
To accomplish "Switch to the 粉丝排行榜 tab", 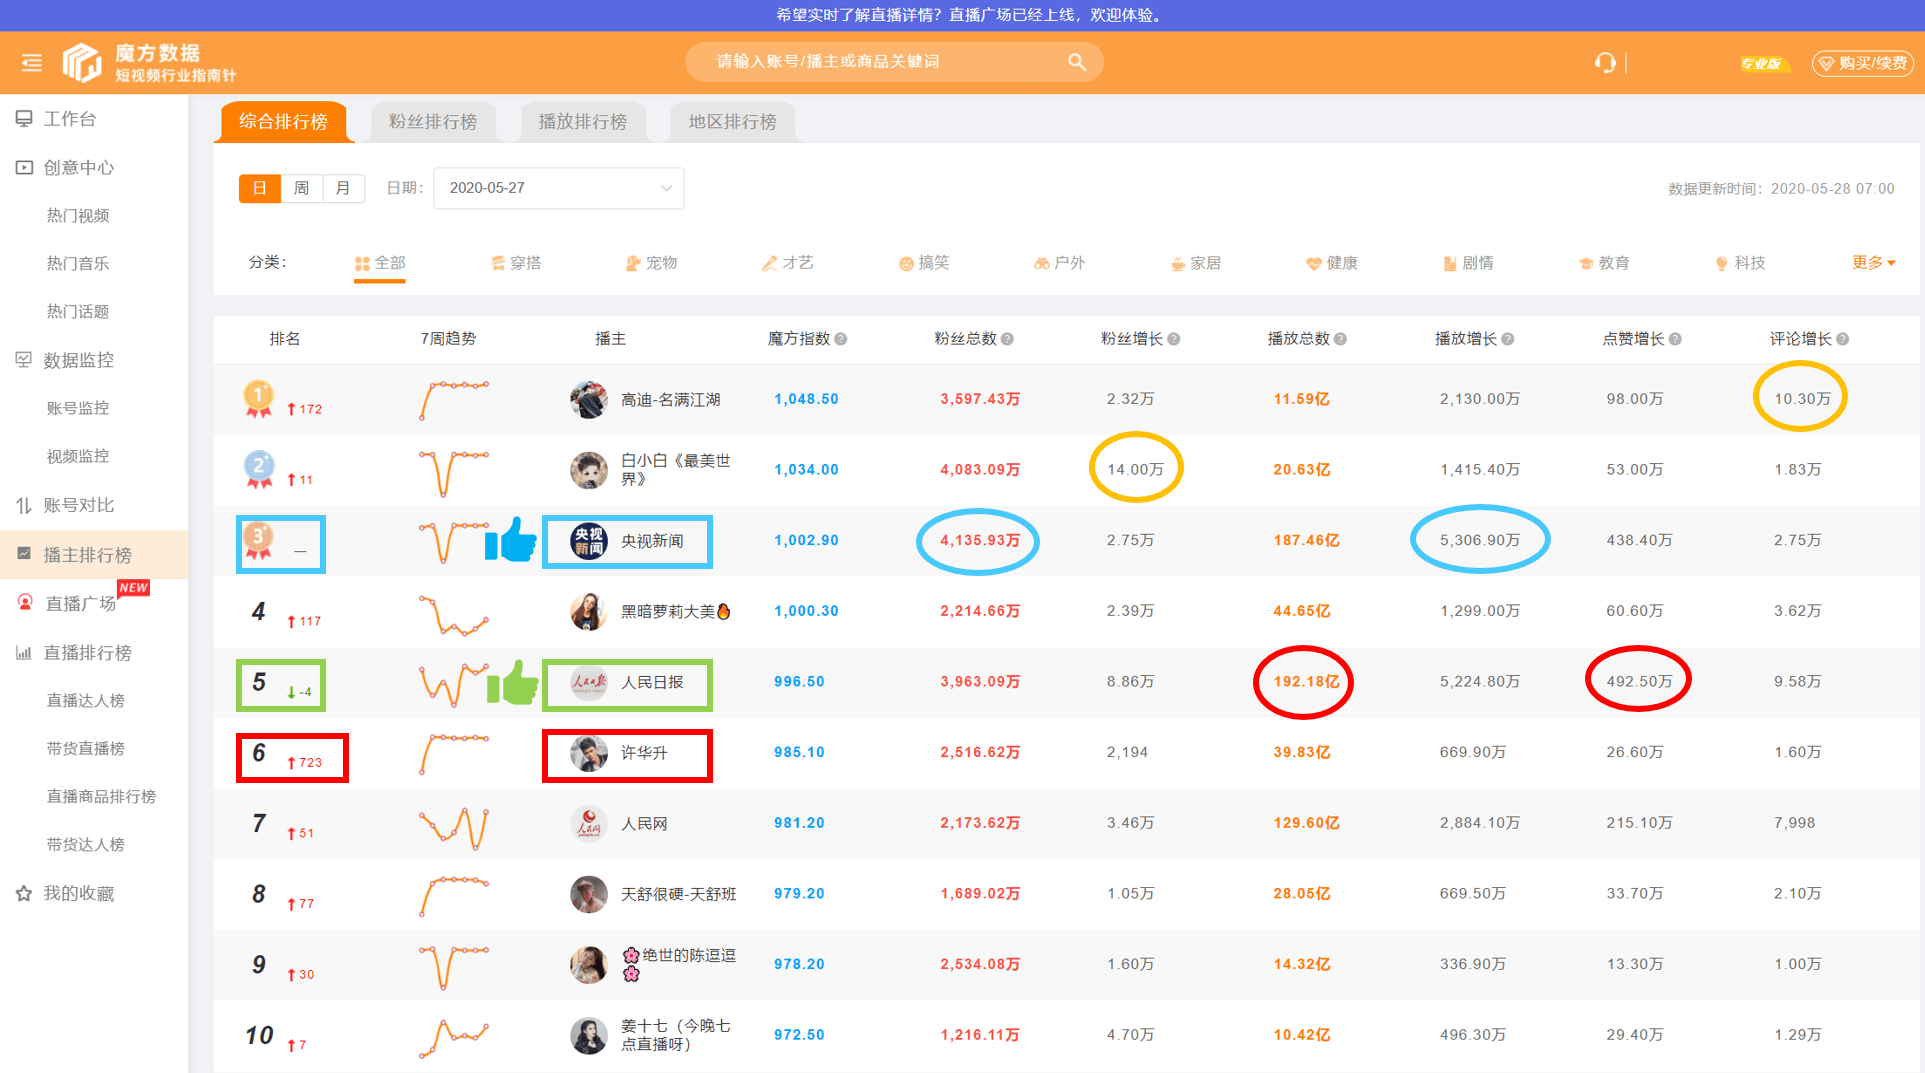I will (x=433, y=121).
